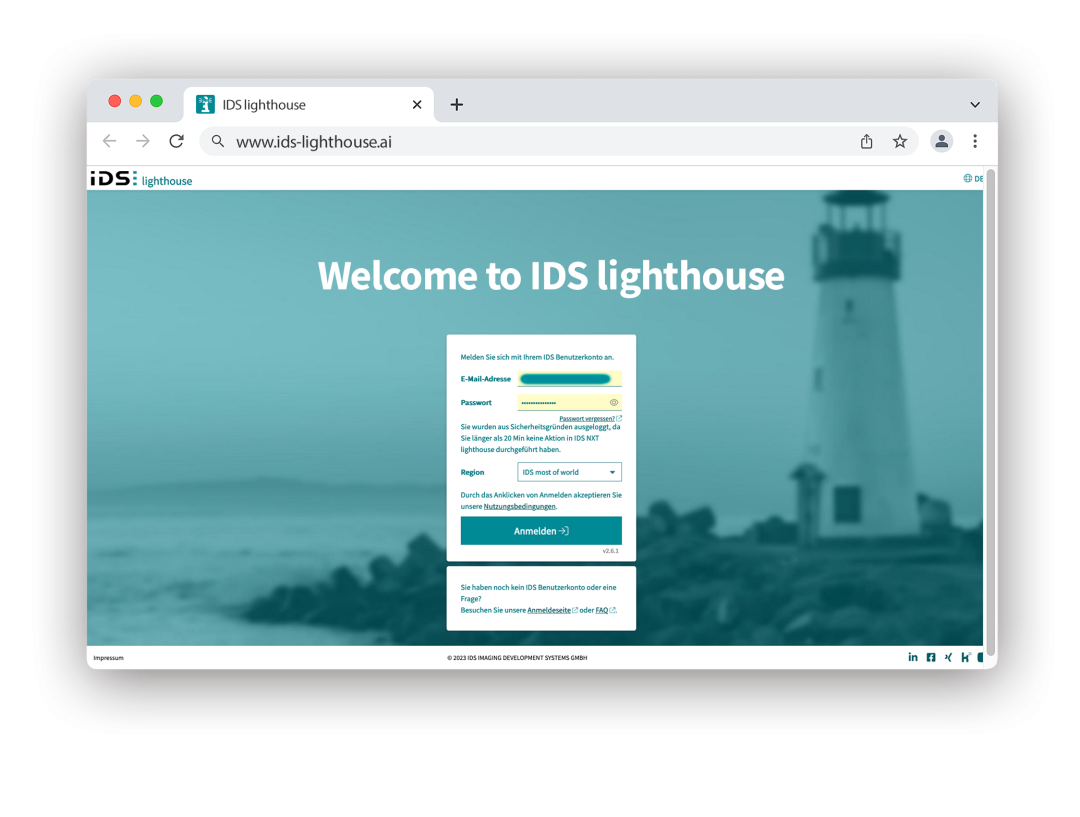The height and width of the screenshot is (817, 1080).
Task: Open the Kununu footer icon
Action: point(966,657)
